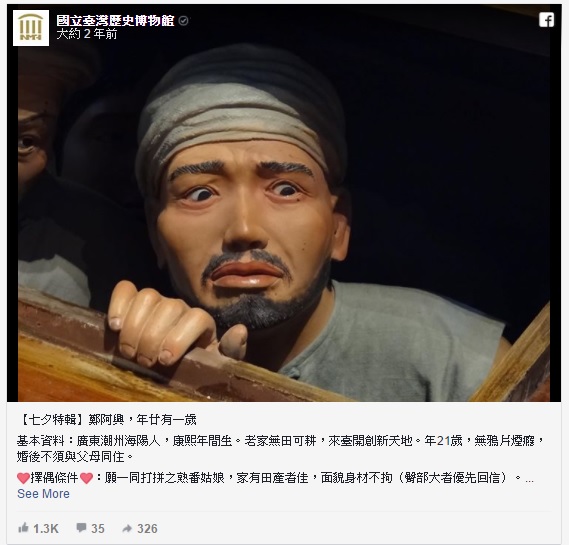
Task: View the 326 shares count
Action: tap(147, 528)
